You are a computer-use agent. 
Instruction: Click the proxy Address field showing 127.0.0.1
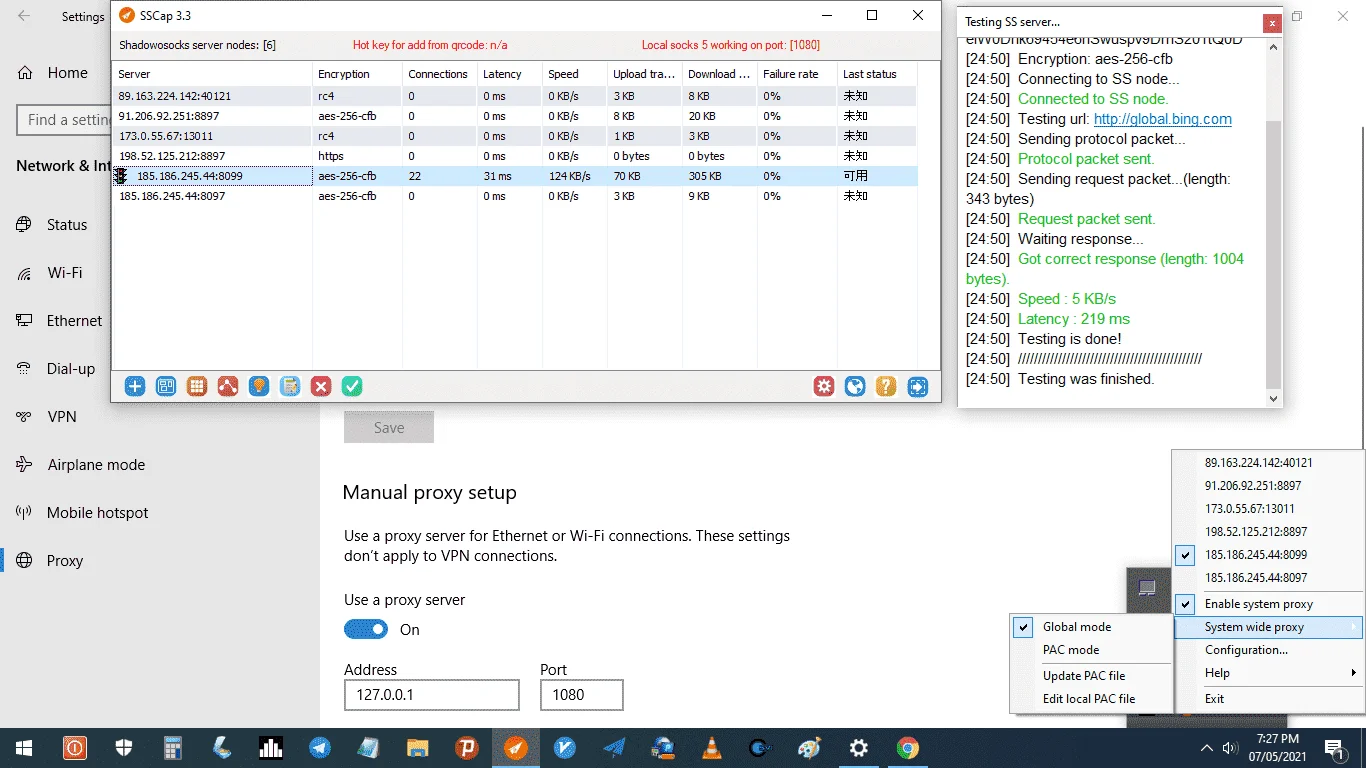pos(432,695)
